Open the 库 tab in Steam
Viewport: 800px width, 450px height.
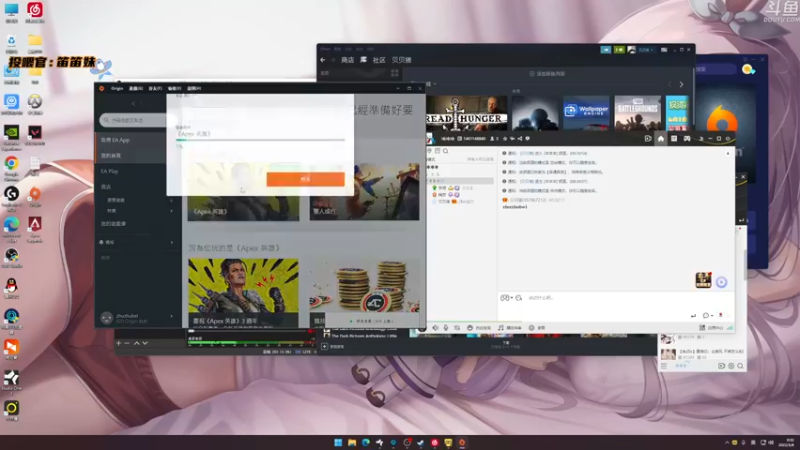[x=363, y=60]
